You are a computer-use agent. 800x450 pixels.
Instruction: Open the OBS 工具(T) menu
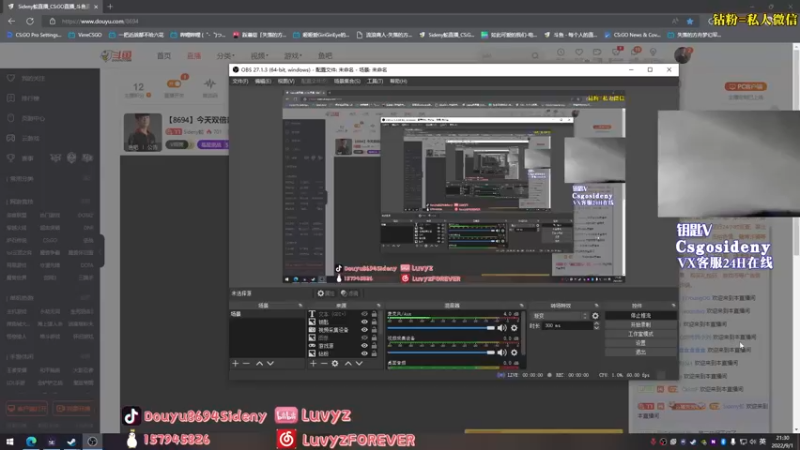(375, 81)
